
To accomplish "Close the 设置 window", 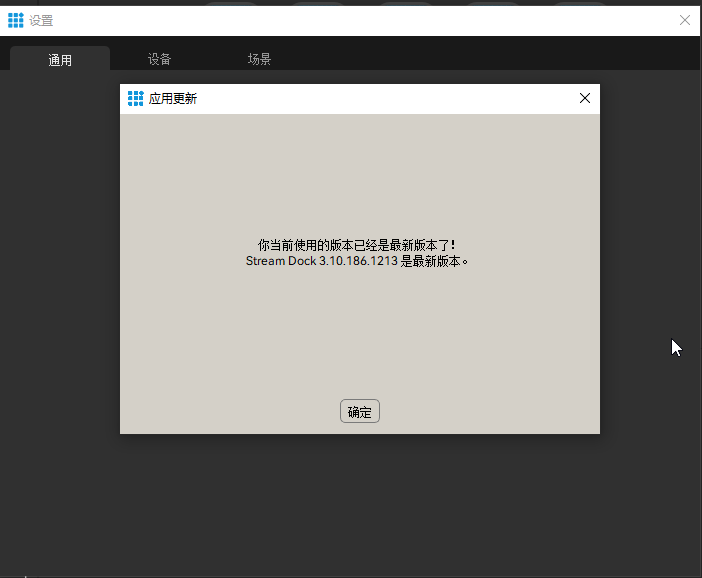I will point(685,20).
